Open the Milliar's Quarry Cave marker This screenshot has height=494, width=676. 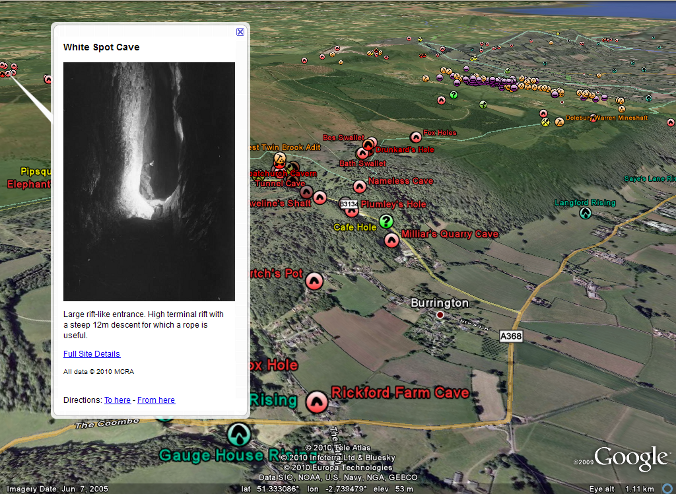point(392,241)
